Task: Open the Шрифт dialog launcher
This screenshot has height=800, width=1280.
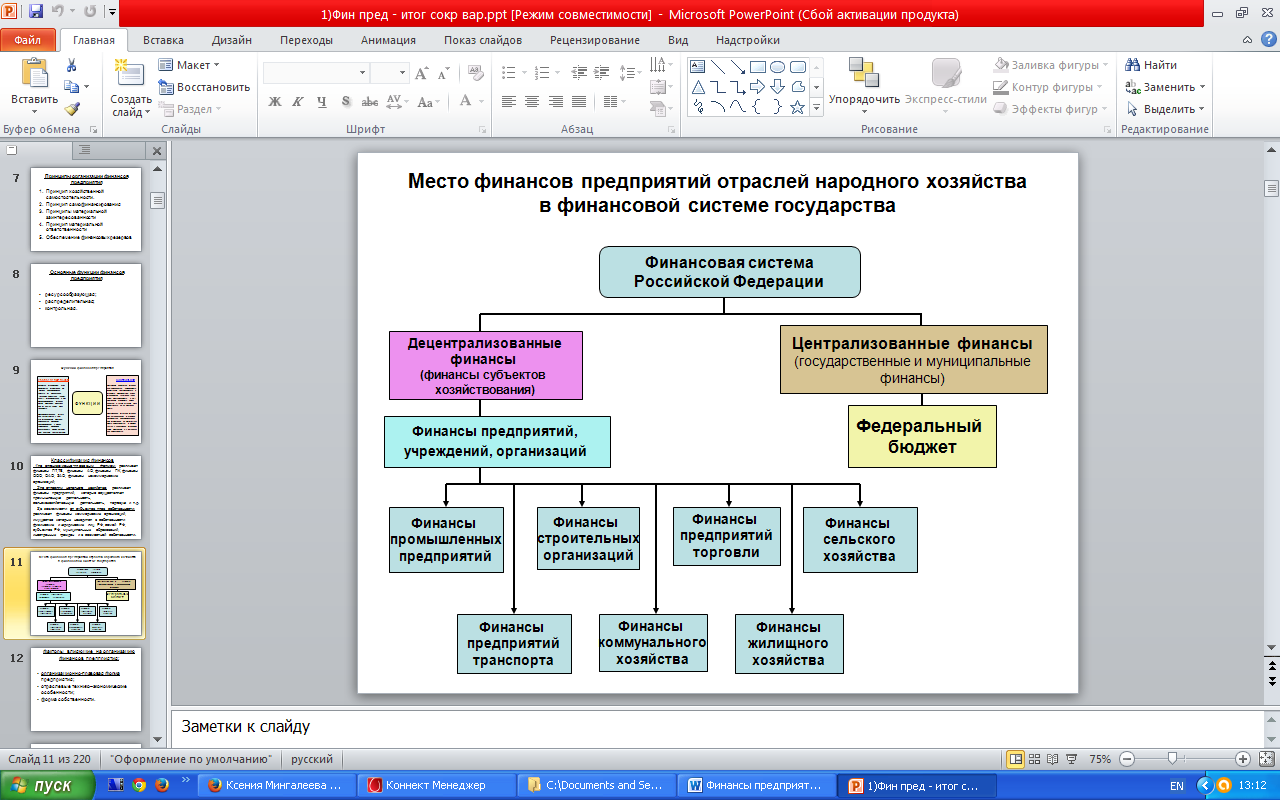Action: coord(482,130)
